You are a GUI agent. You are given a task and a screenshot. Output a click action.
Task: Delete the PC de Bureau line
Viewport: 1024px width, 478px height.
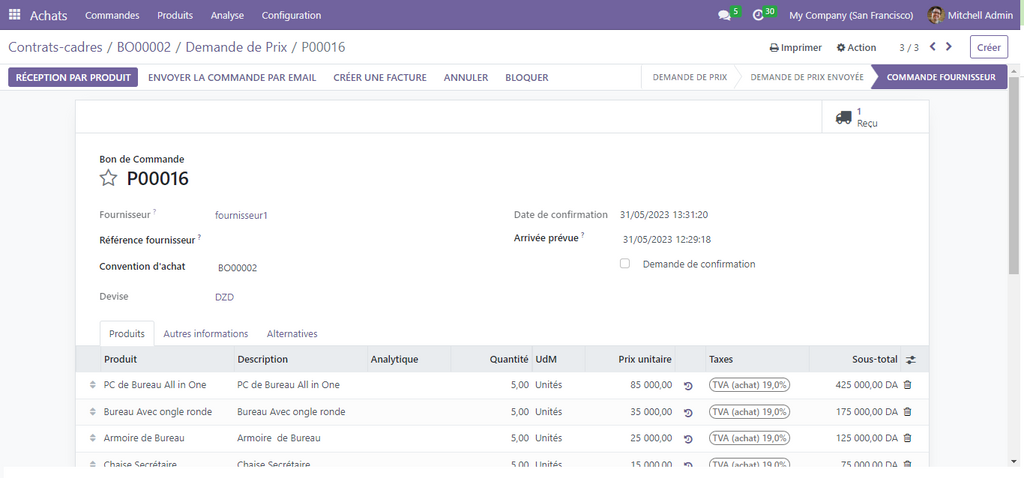click(907, 385)
